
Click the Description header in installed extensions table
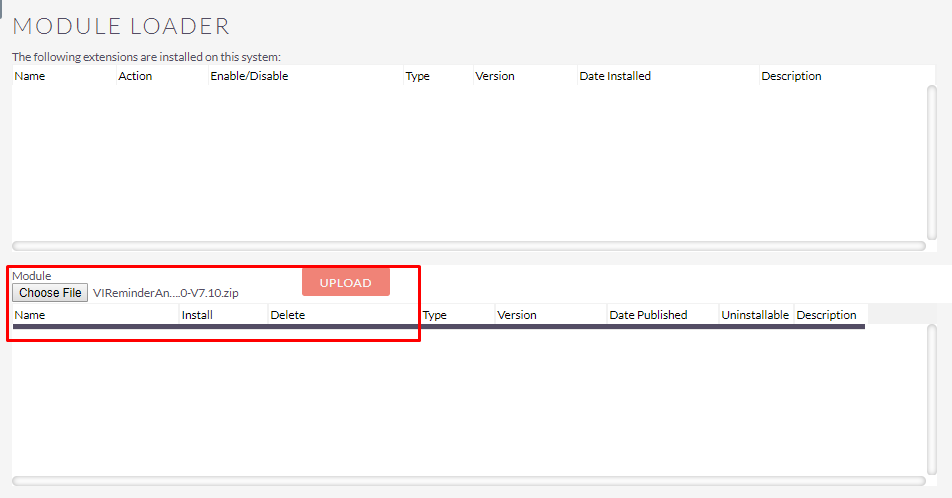(x=791, y=76)
